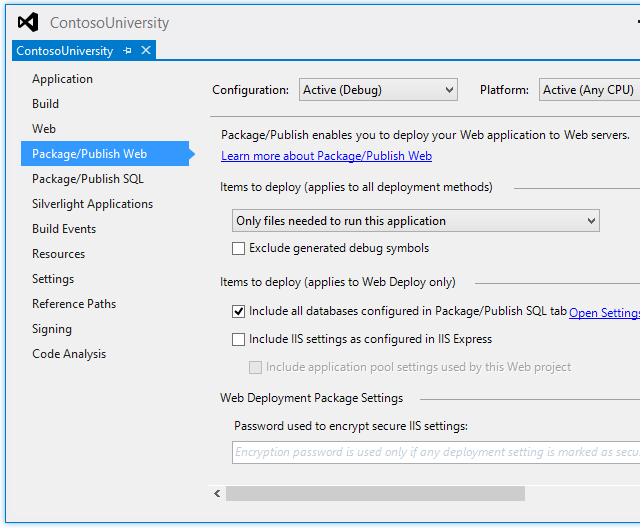Uncheck Include all databases checkbox
This screenshot has width=640, height=528.
click(x=238, y=312)
